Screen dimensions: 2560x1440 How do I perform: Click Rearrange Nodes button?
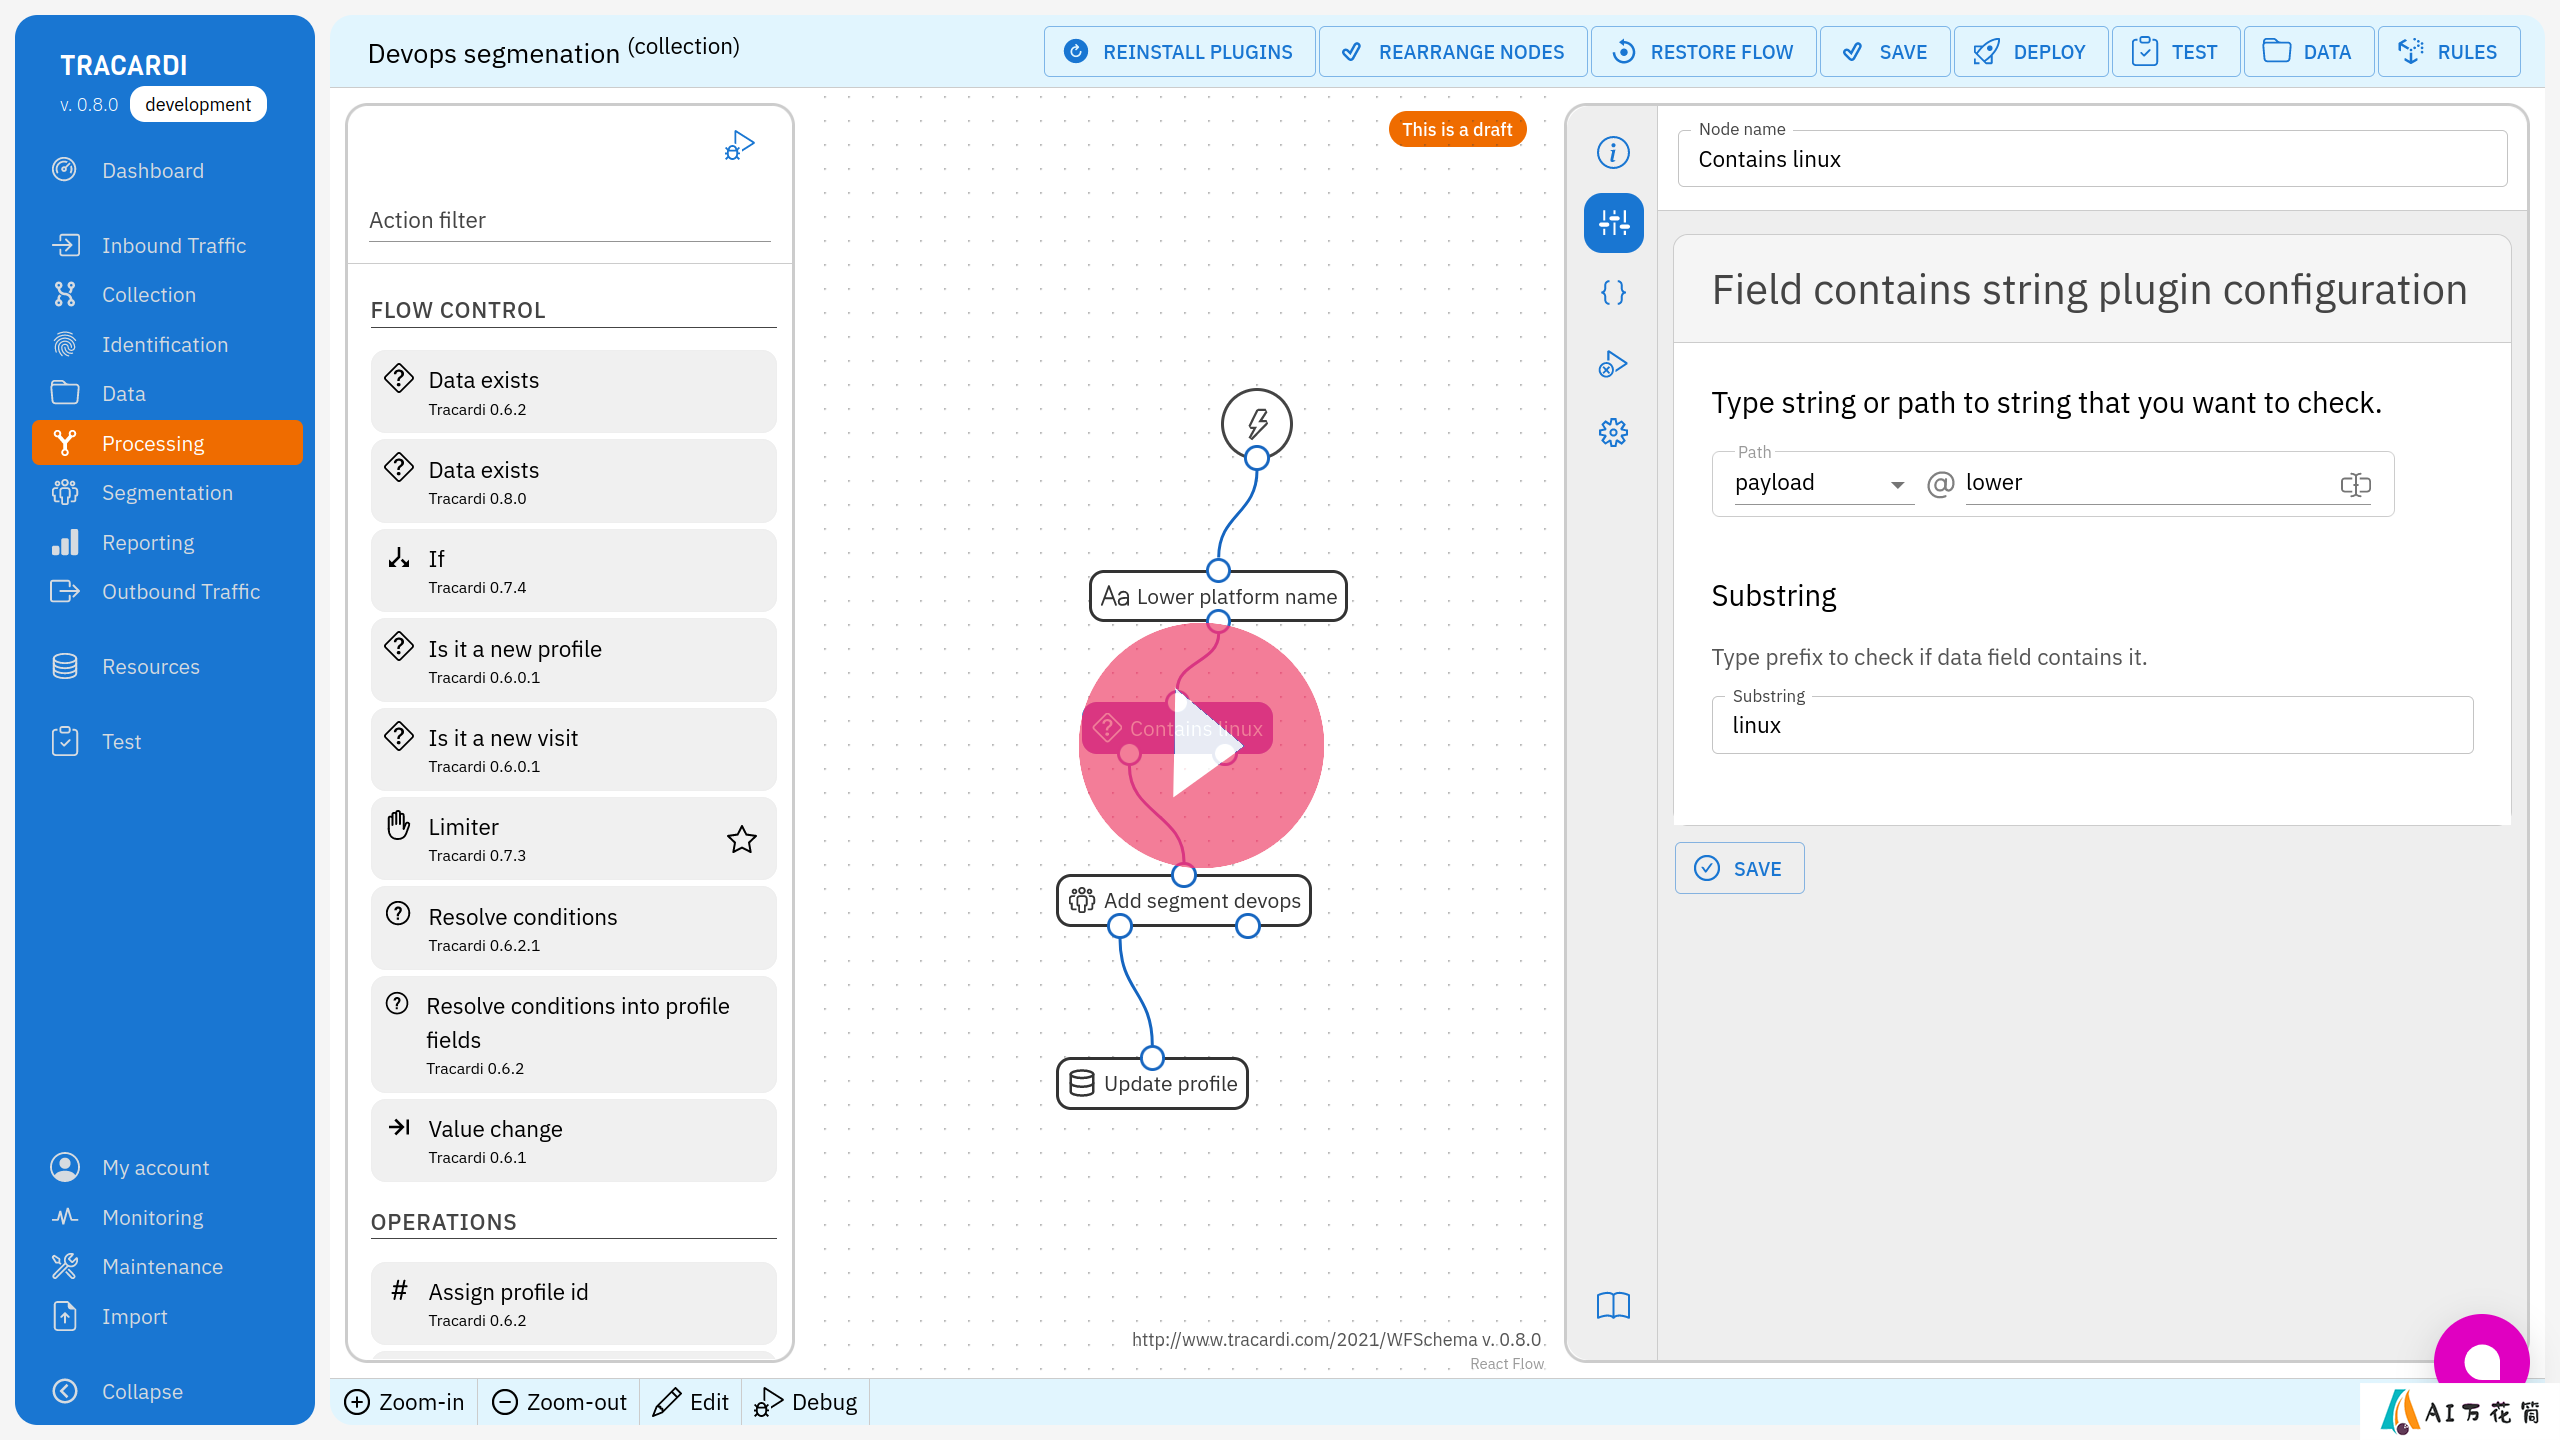[1453, 52]
